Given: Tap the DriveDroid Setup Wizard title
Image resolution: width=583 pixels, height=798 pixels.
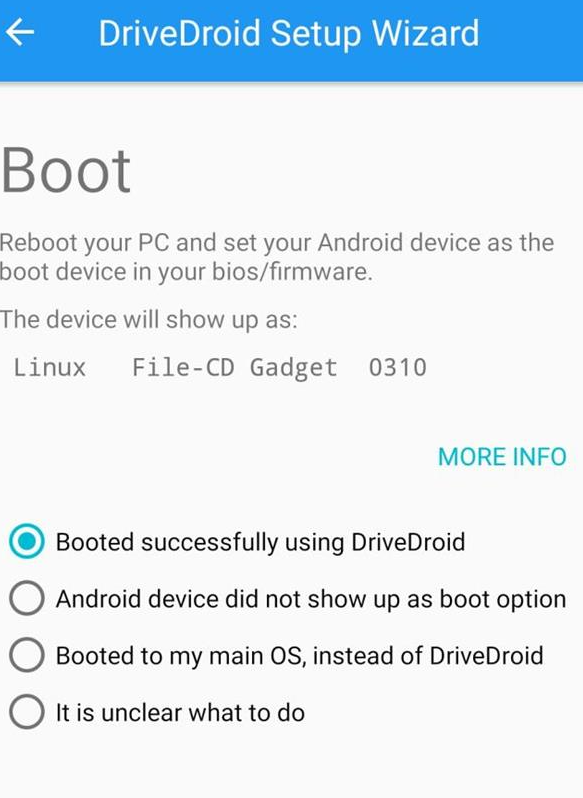Looking at the screenshot, I should click(288, 34).
